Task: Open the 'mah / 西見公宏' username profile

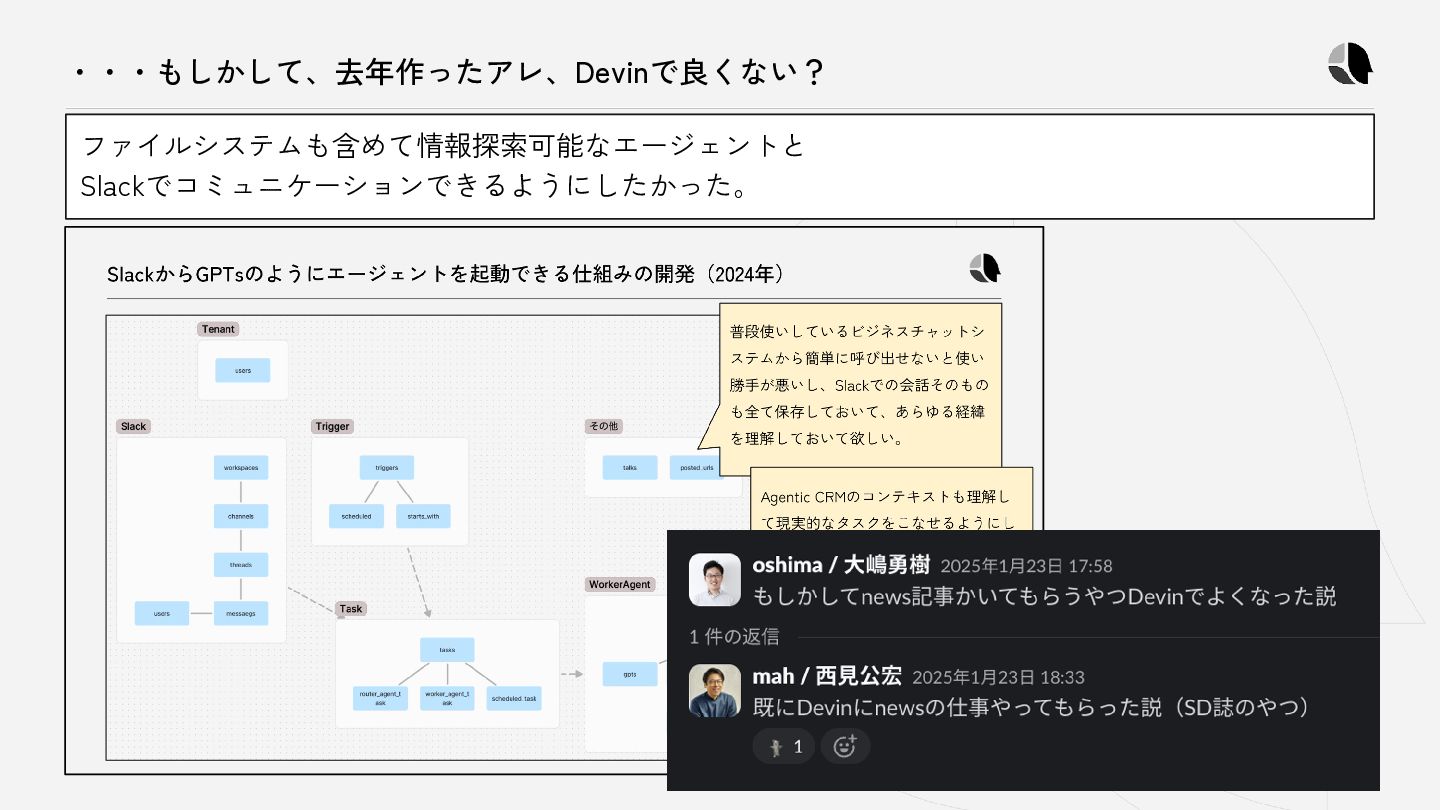Action: point(827,676)
